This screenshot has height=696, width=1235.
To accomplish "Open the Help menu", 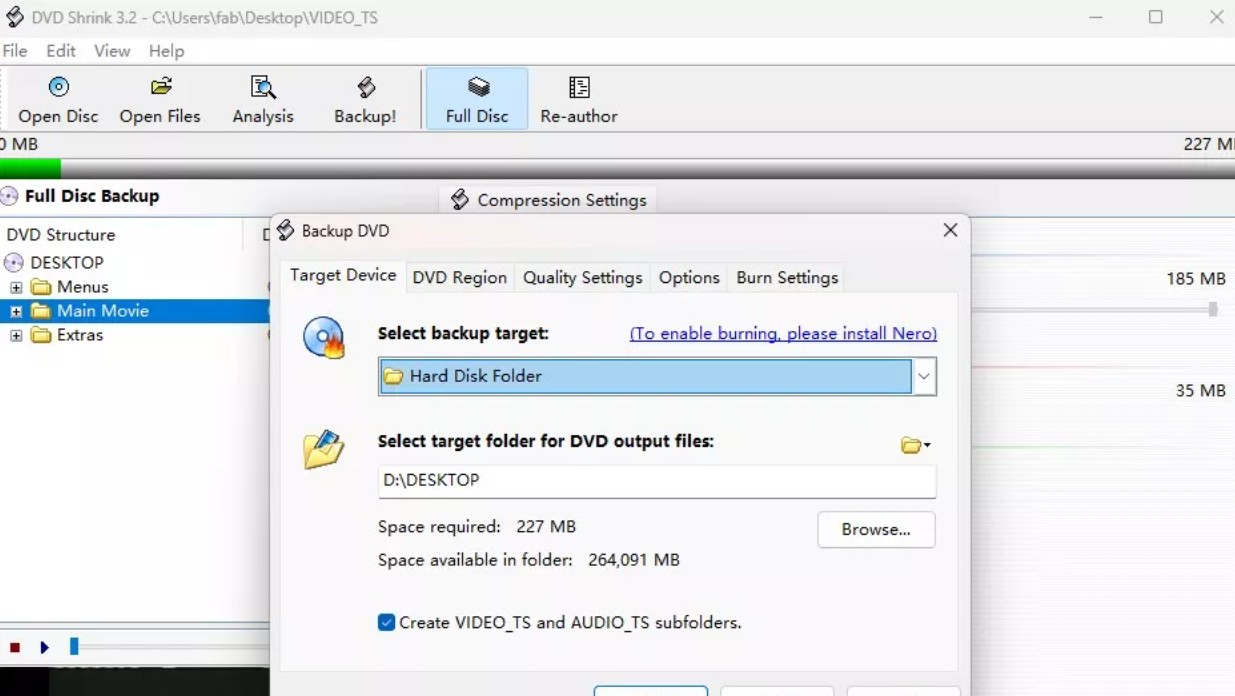I will pos(167,51).
